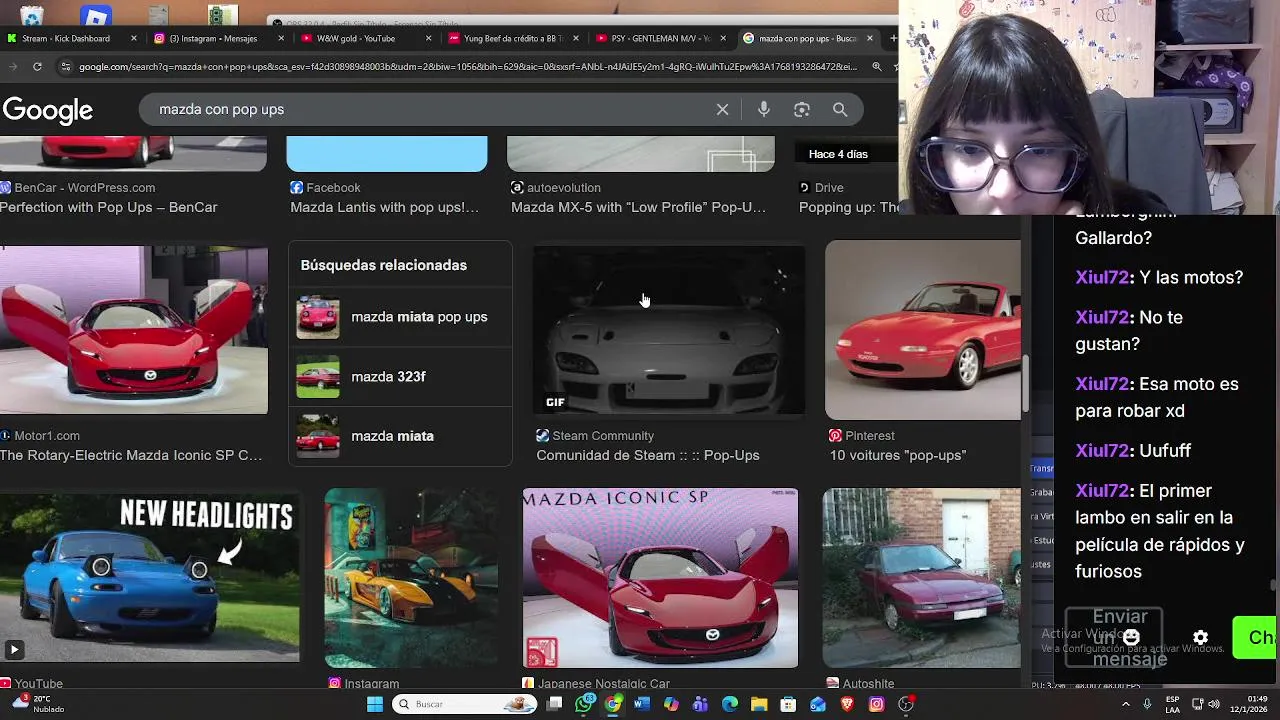
Task: Open WhatsApp from the taskbar
Action: [x=585, y=704]
